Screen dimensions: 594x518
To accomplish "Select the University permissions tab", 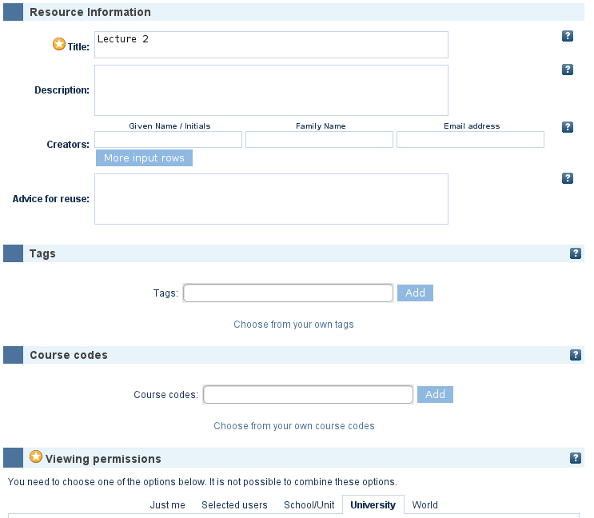I will pyautogui.click(x=373, y=505).
